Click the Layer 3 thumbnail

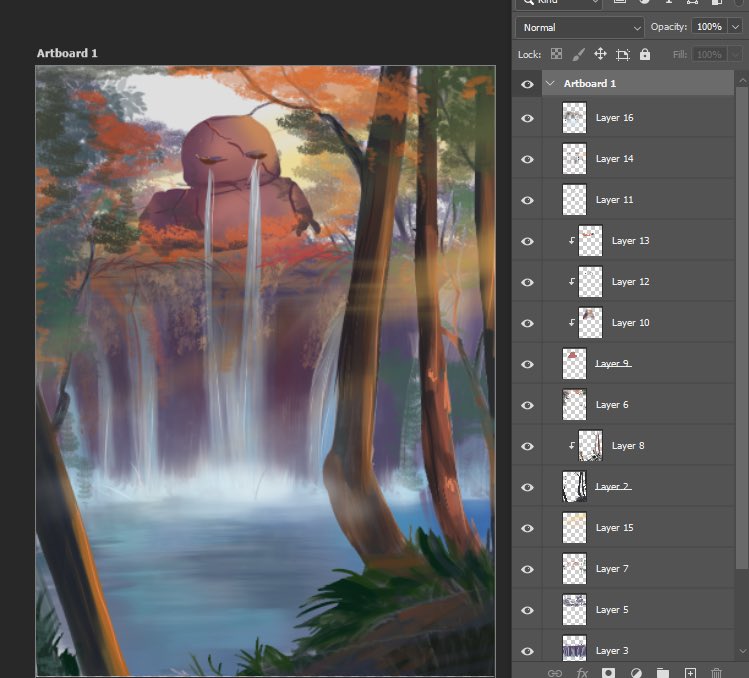click(x=574, y=649)
